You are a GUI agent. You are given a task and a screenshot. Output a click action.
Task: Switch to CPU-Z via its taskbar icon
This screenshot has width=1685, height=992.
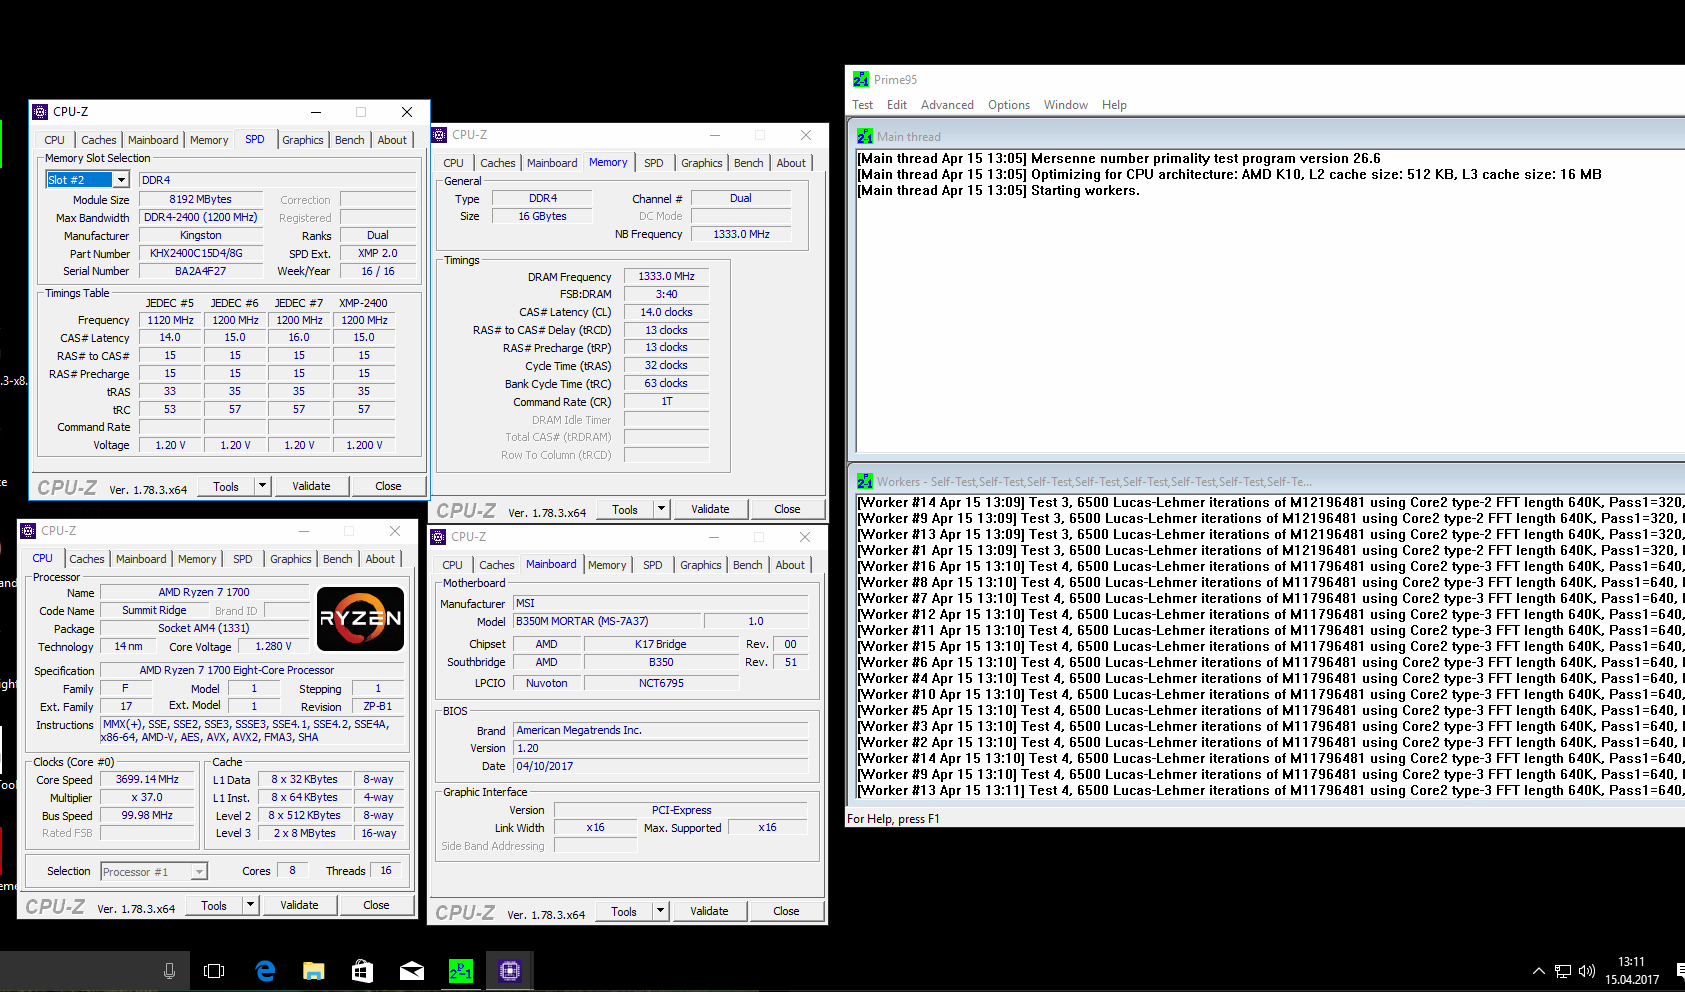tap(510, 971)
